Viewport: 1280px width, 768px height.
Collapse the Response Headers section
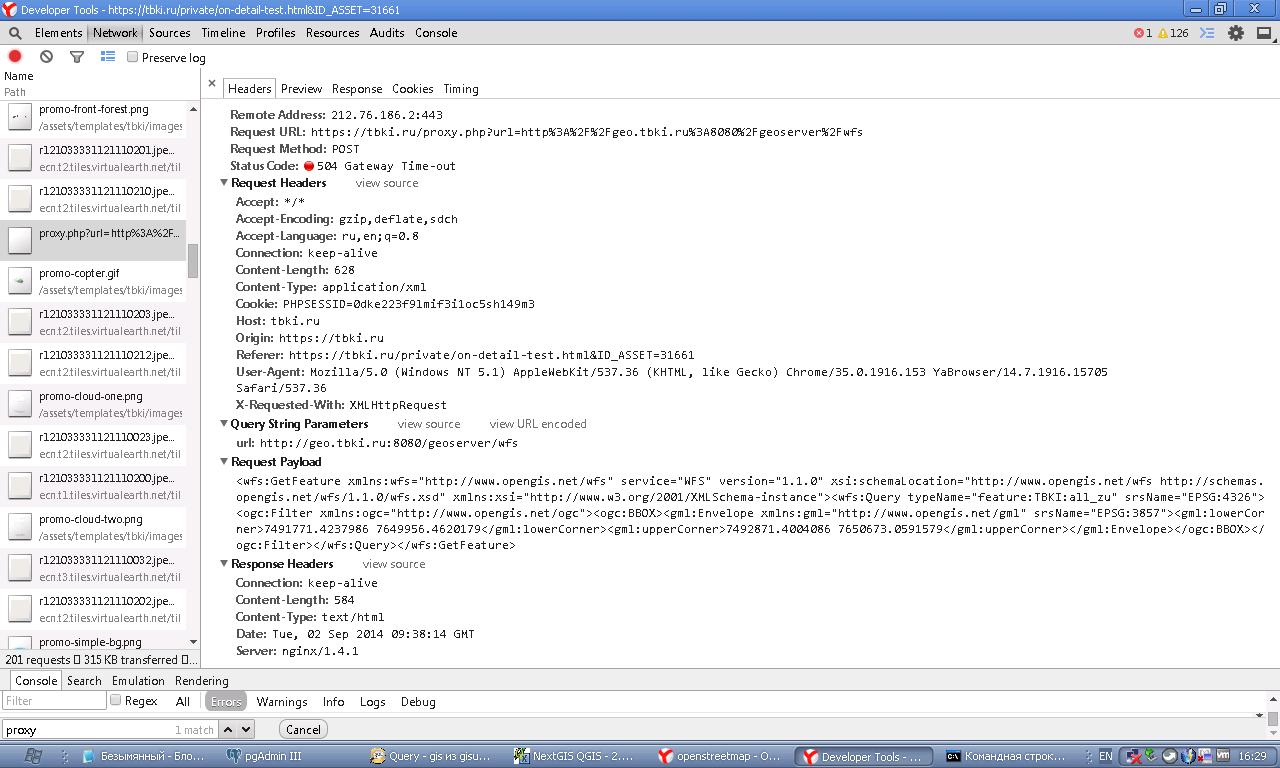tap(224, 563)
